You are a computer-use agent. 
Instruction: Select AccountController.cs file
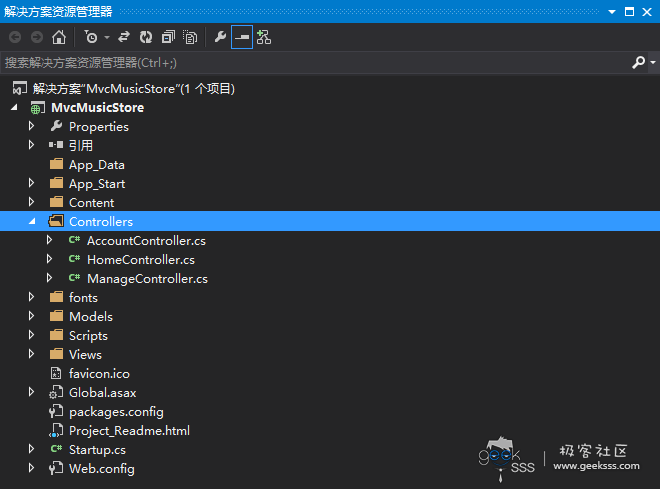click(146, 241)
